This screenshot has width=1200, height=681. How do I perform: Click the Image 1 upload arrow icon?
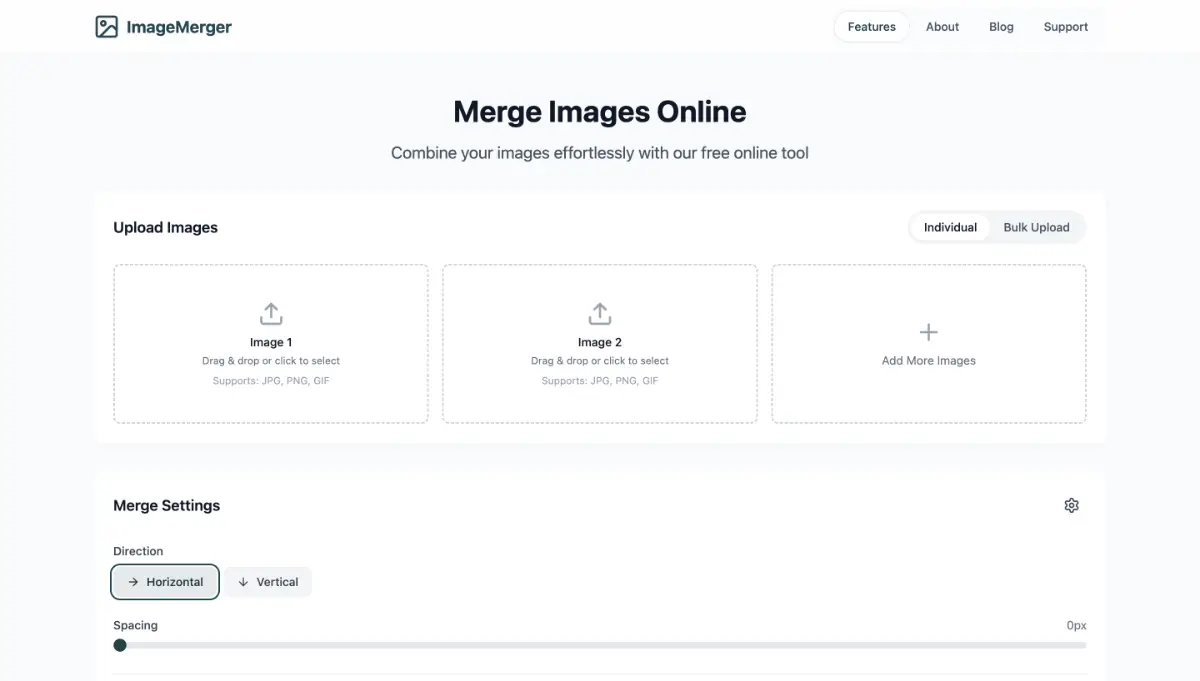(271, 313)
